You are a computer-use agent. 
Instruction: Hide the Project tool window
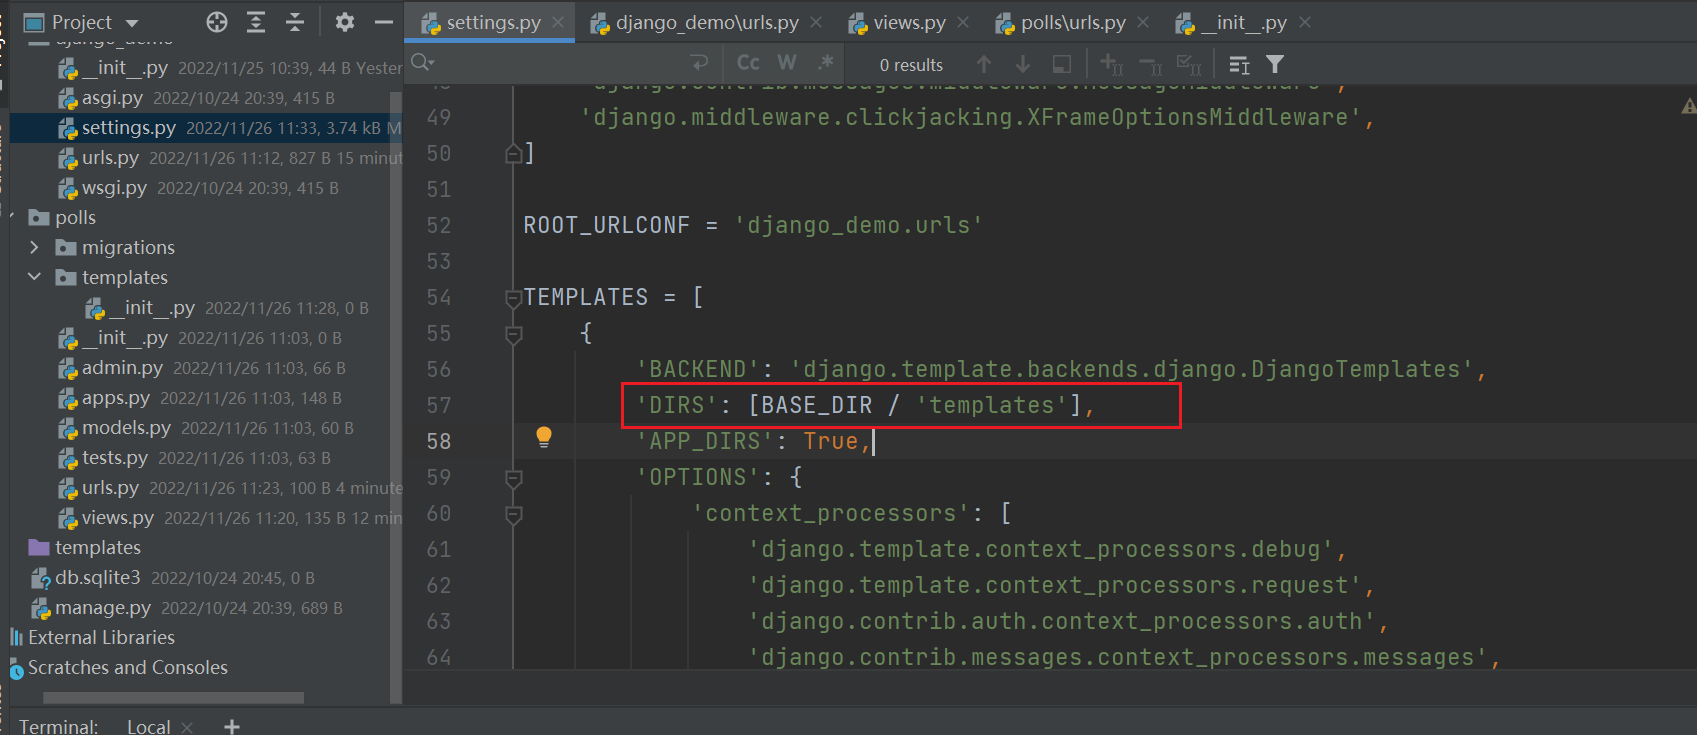[384, 22]
